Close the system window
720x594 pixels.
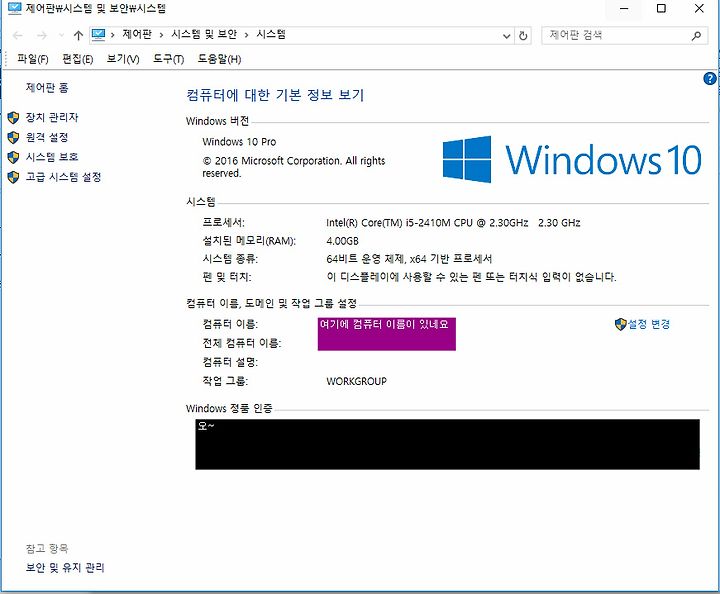click(x=699, y=8)
